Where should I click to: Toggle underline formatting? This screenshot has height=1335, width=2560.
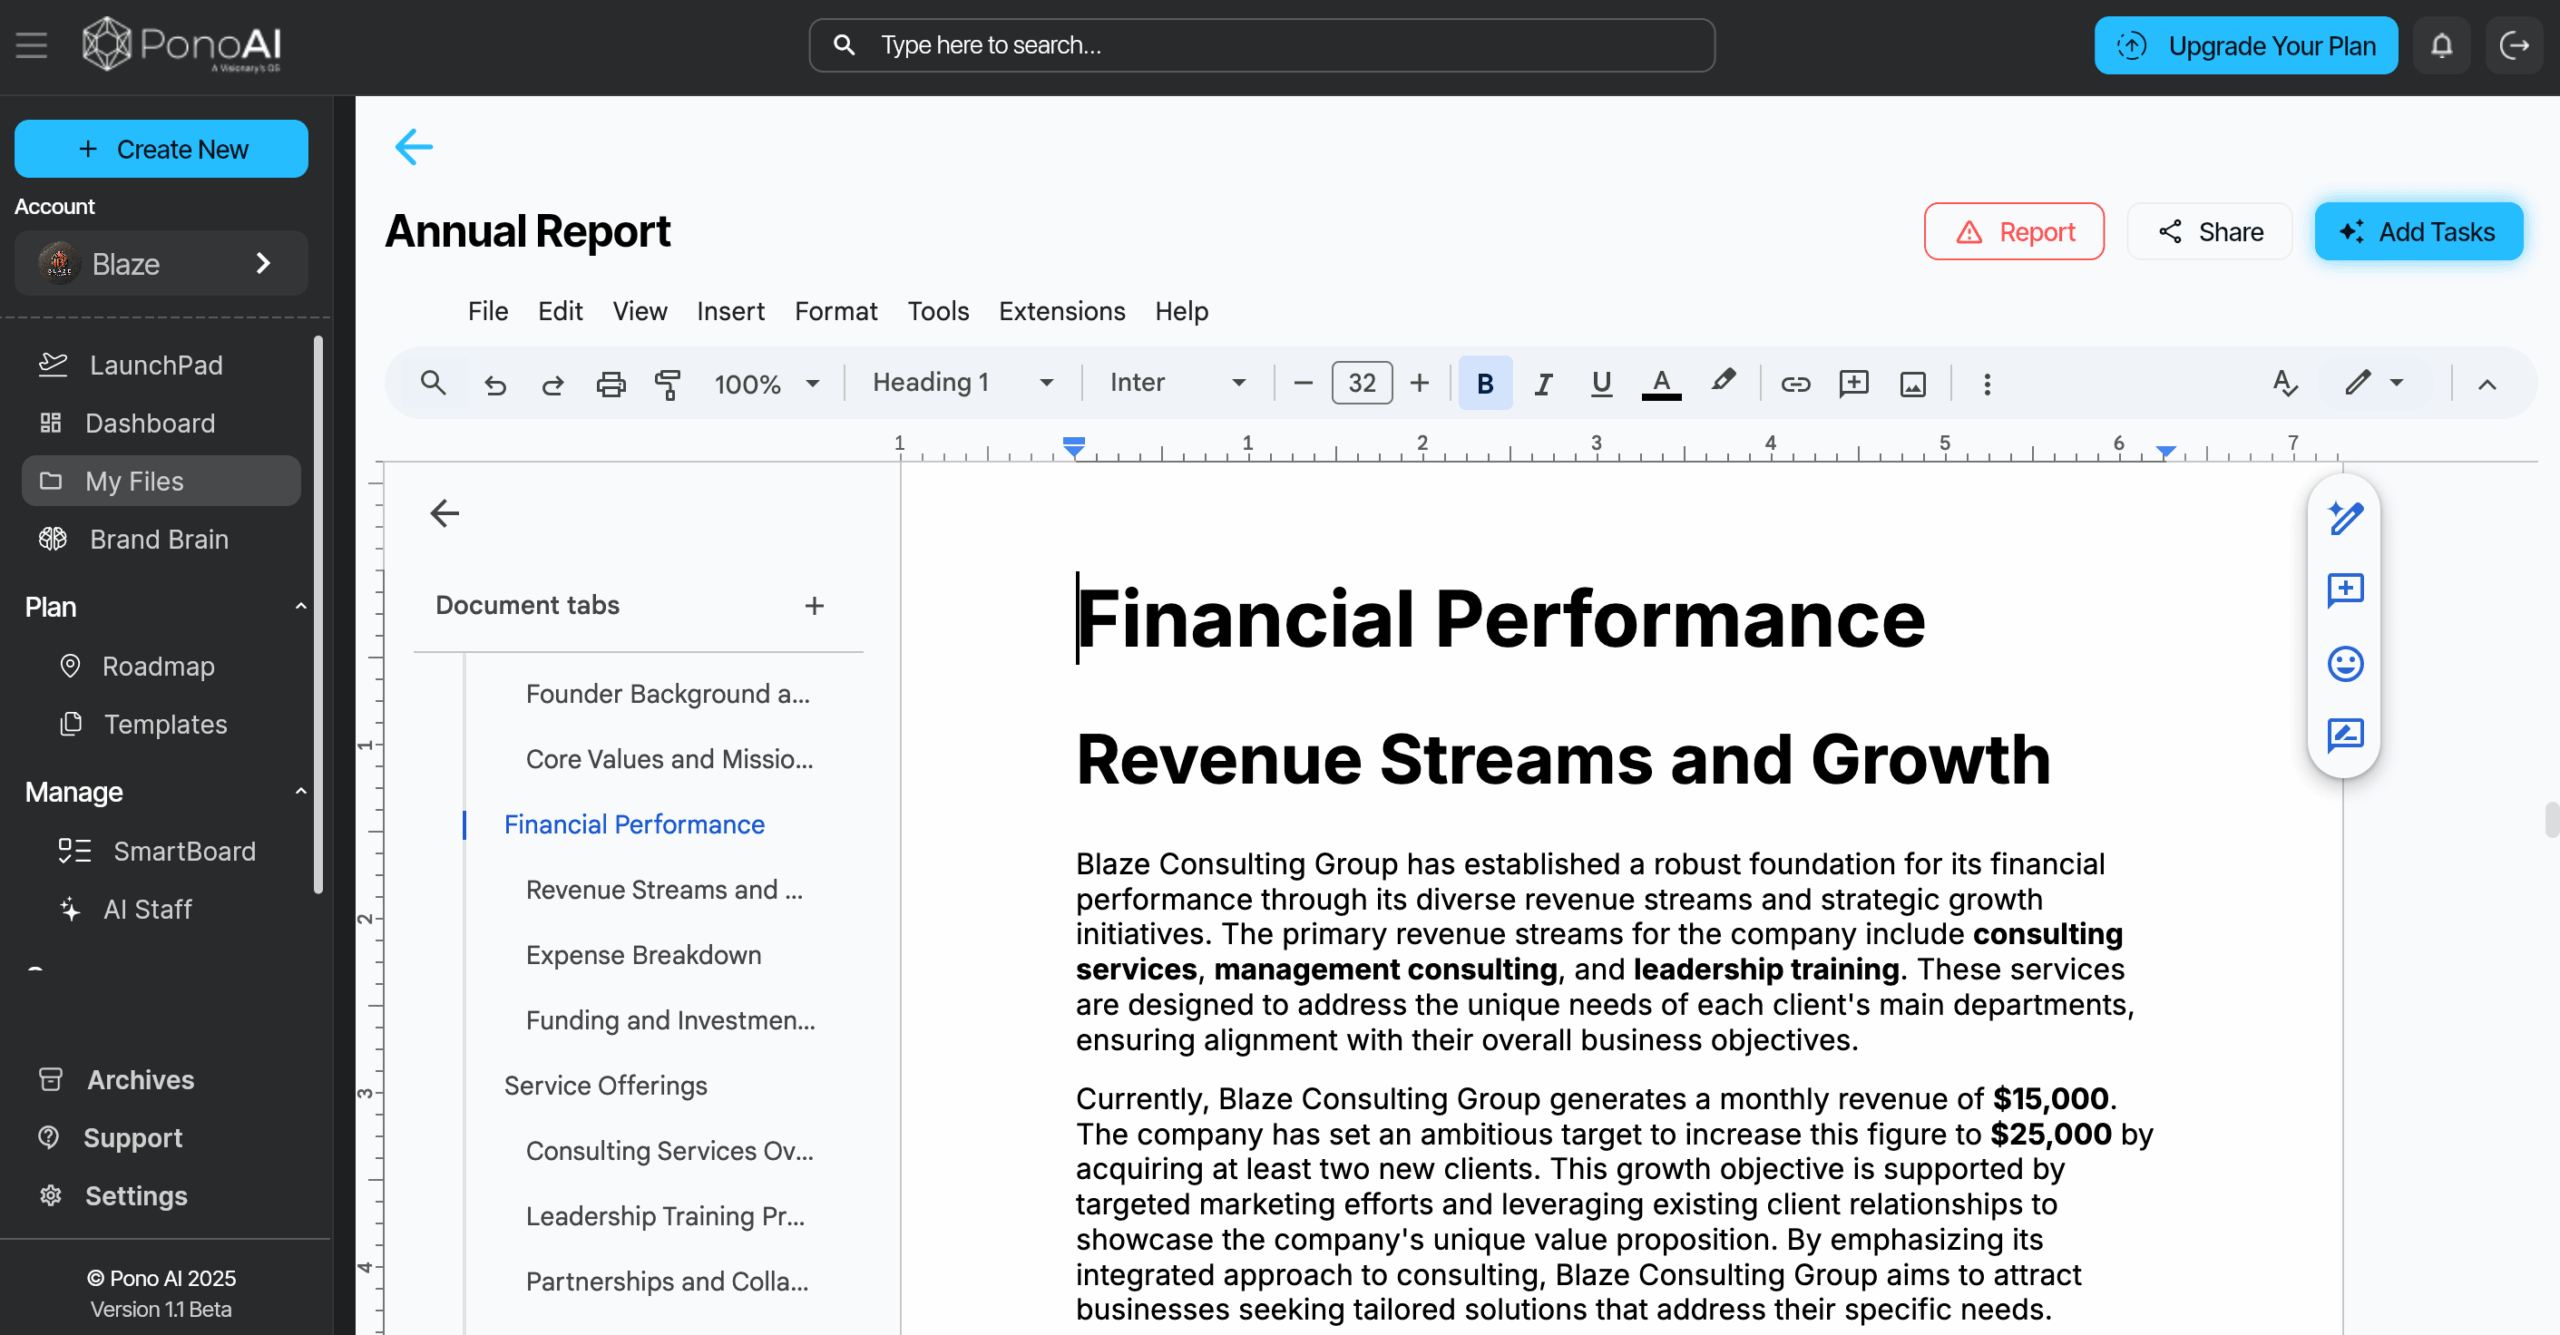1601,384
